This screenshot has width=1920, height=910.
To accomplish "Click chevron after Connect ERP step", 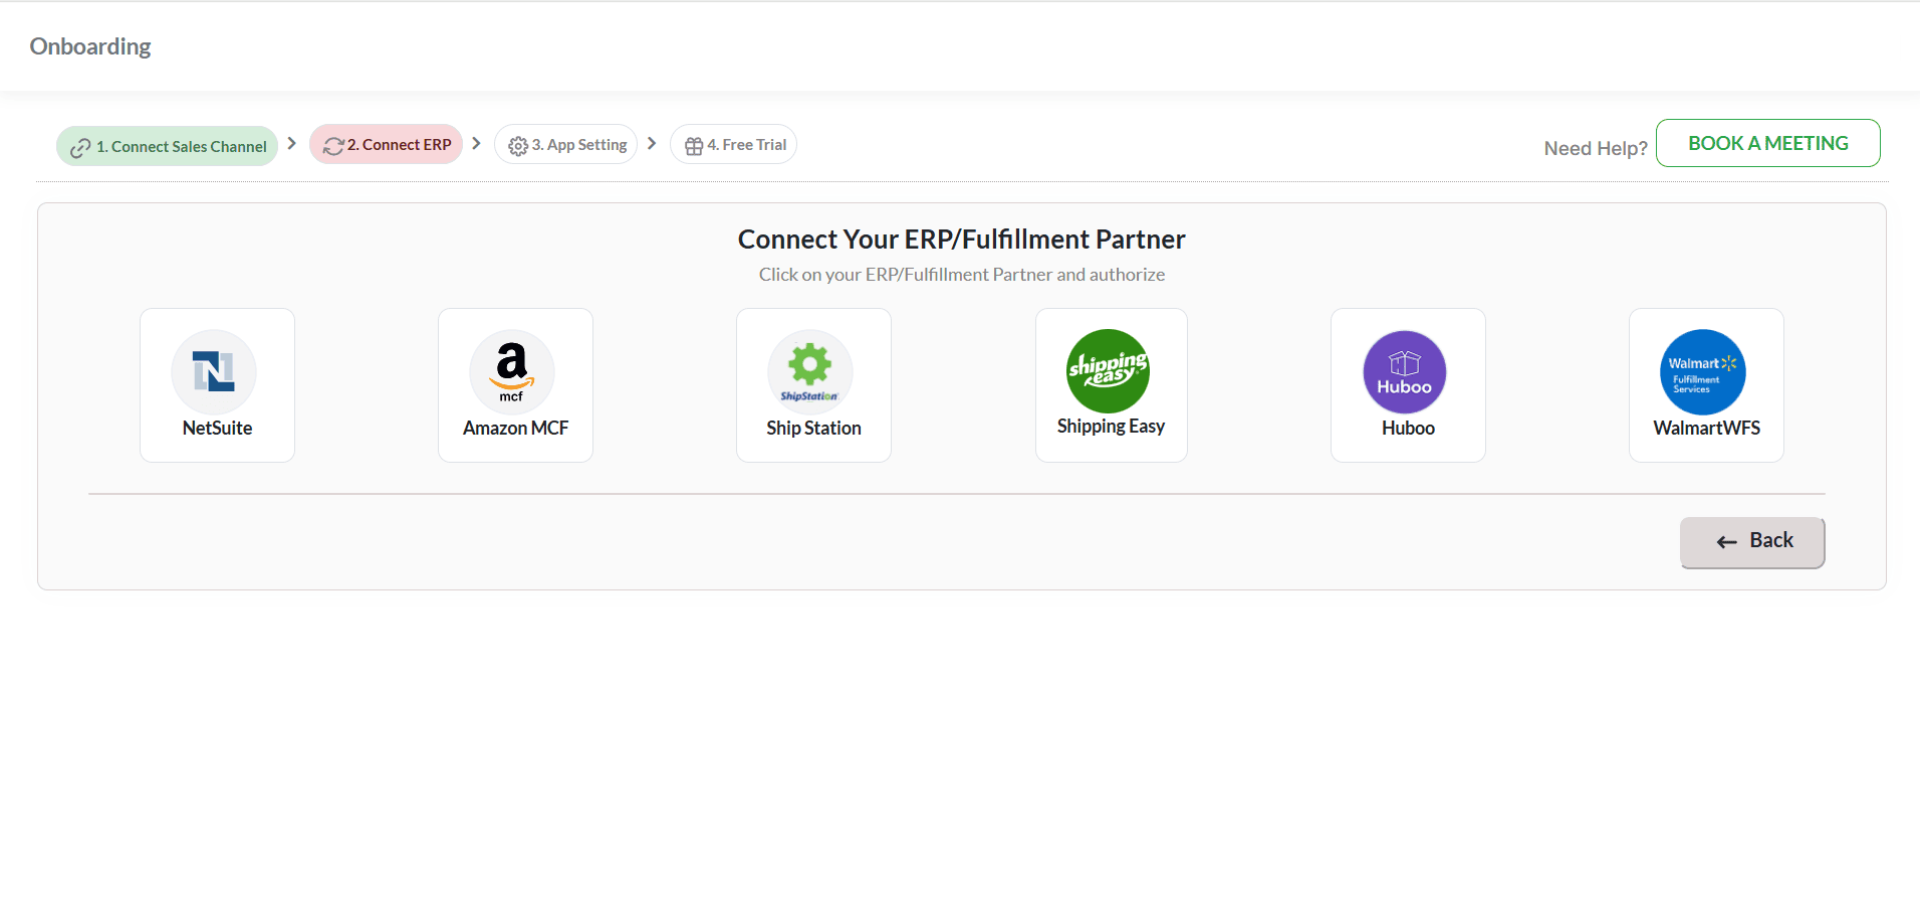I will pos(477,143).
